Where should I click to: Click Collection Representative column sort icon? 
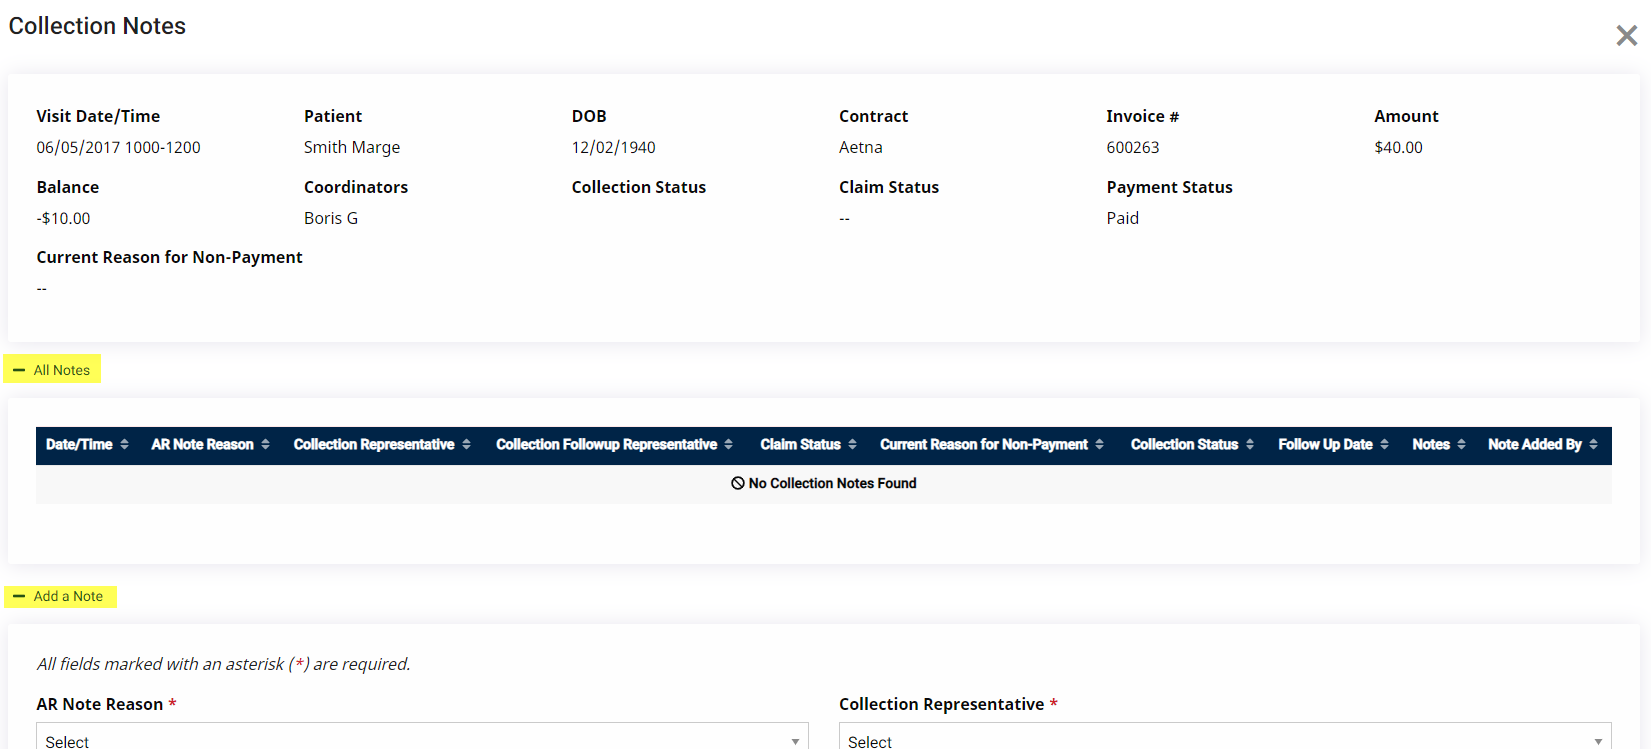click(466, 445)
